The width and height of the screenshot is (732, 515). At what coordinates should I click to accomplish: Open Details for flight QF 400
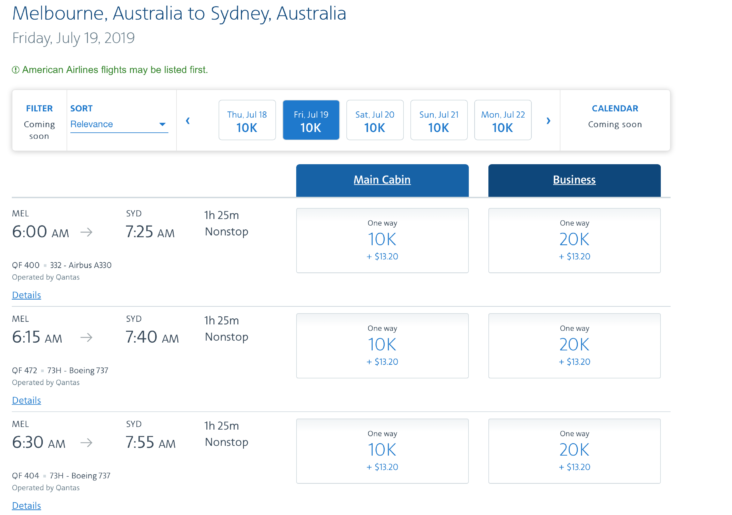coord(27,295)
